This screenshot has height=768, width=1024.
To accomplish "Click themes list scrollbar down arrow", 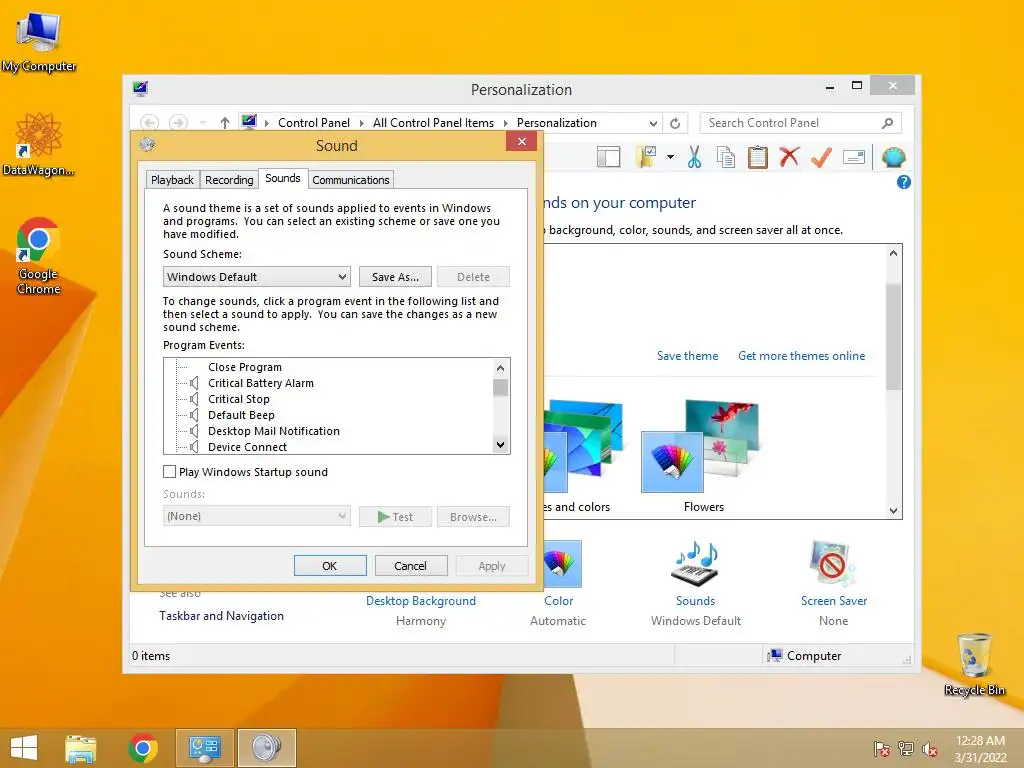I will point(893,511).
